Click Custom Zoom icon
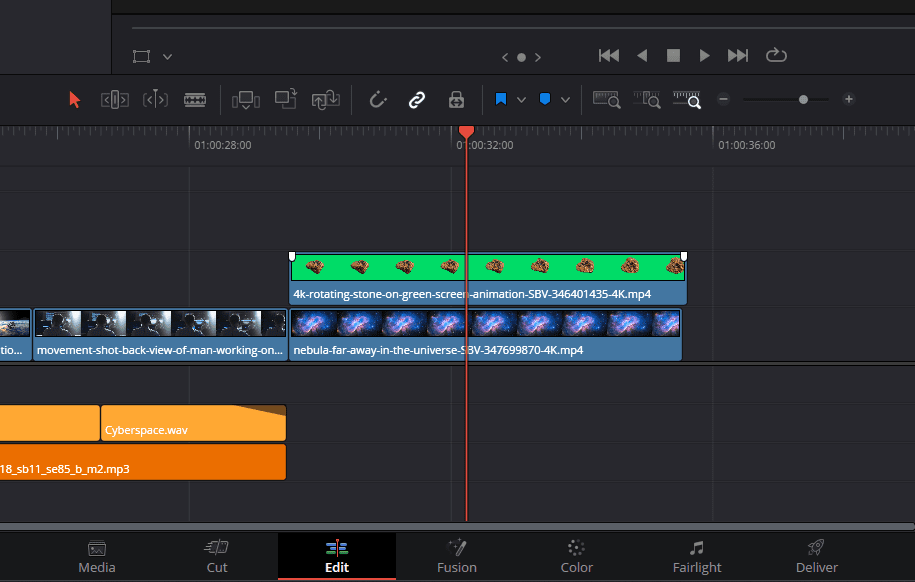Image resolution: width=915 pixels, height=582 pixels. [687, 100]
